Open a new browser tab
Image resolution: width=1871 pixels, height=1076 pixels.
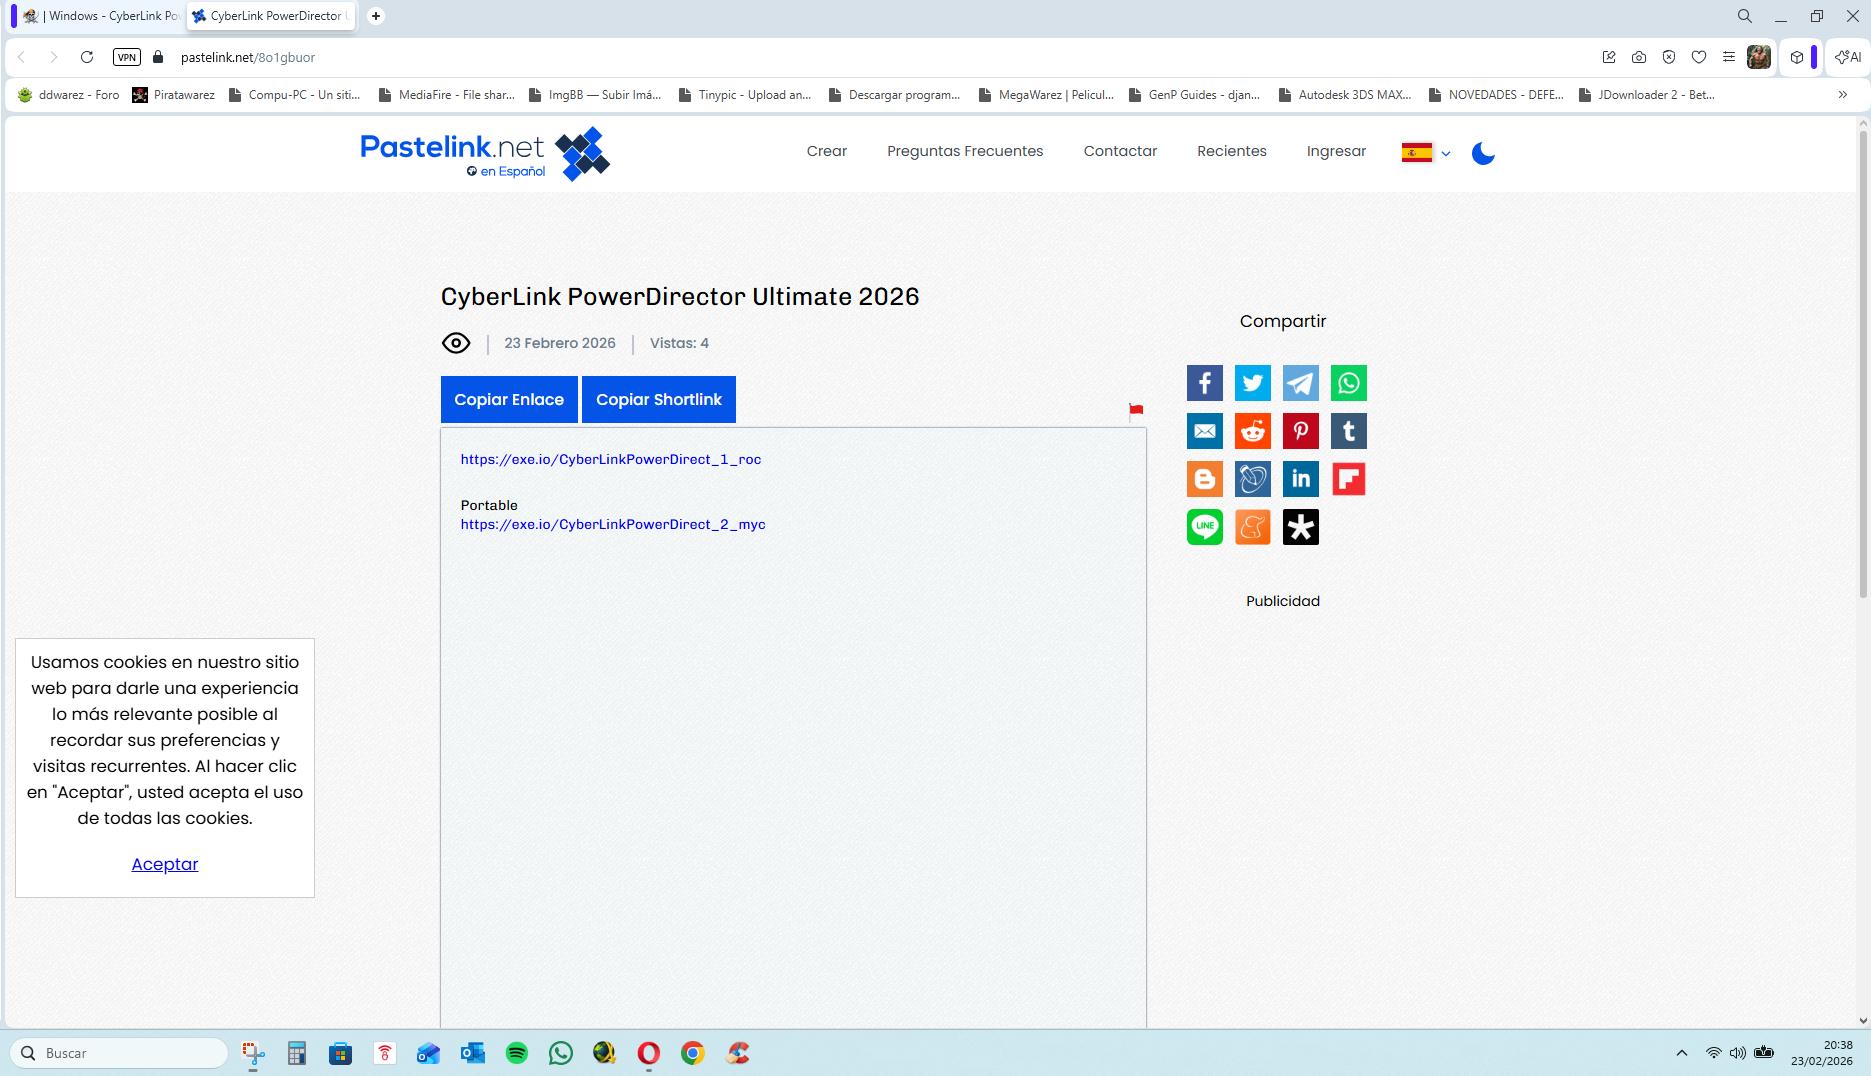[x=376, y=16]
